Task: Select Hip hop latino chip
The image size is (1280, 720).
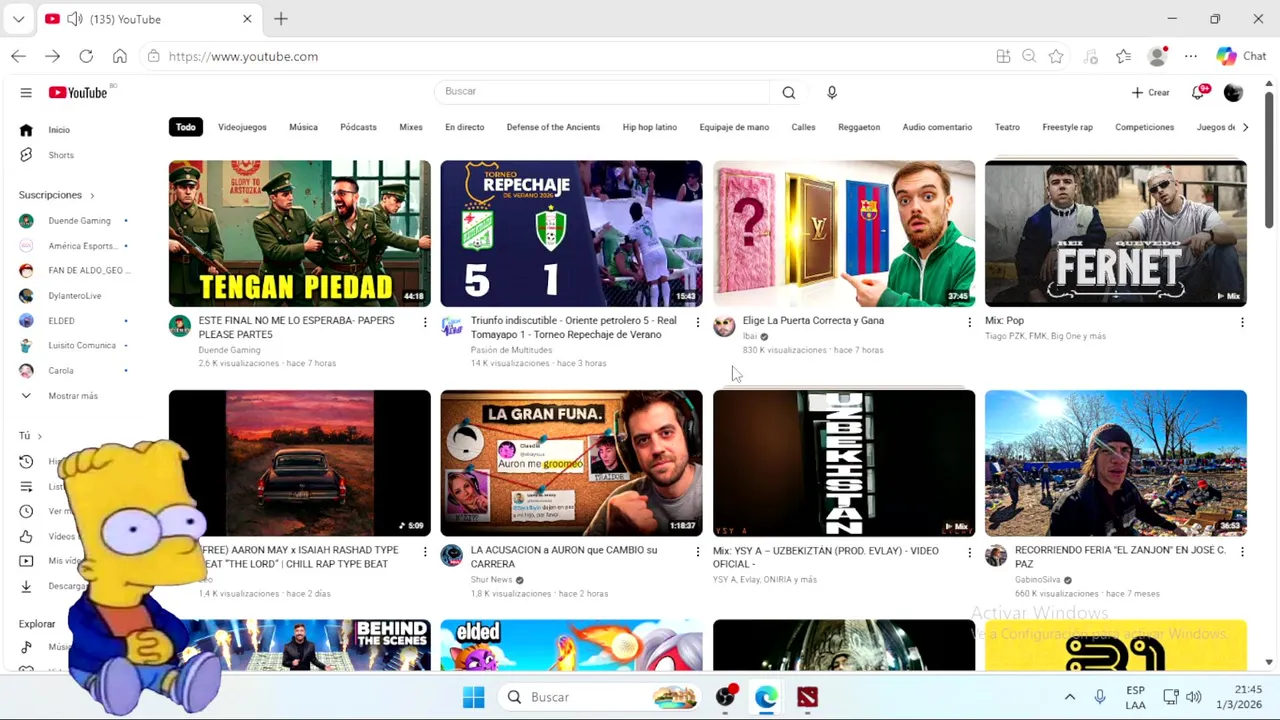Action: [x=650, y=127]
